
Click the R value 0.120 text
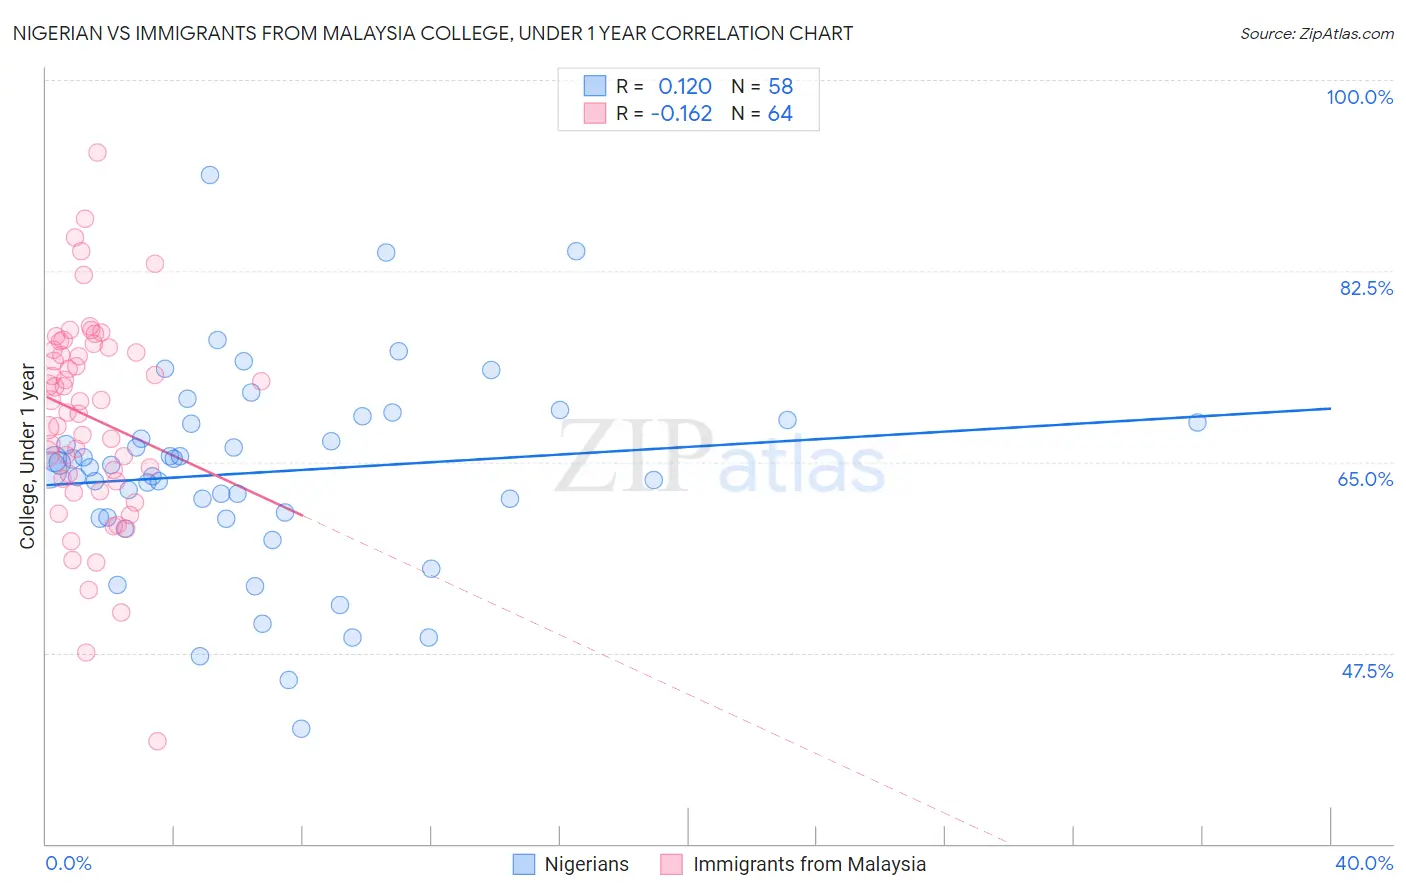click(685, 86)
